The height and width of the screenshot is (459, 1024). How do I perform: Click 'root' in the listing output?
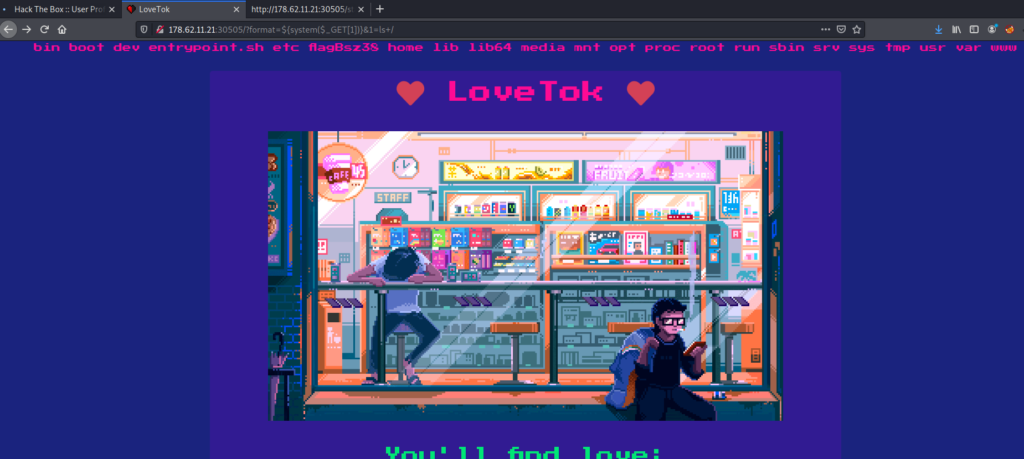[707, 48]
